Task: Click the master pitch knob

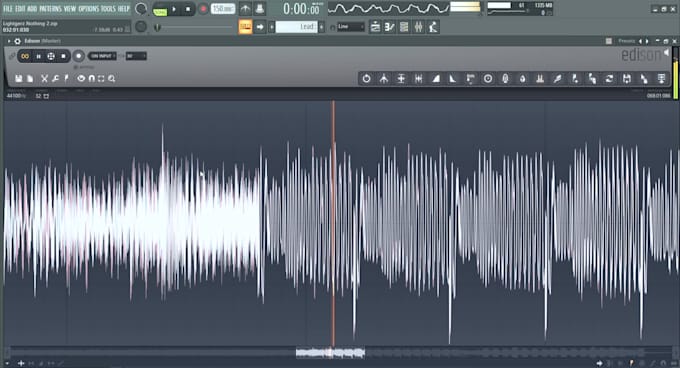Action: (141, 27)
